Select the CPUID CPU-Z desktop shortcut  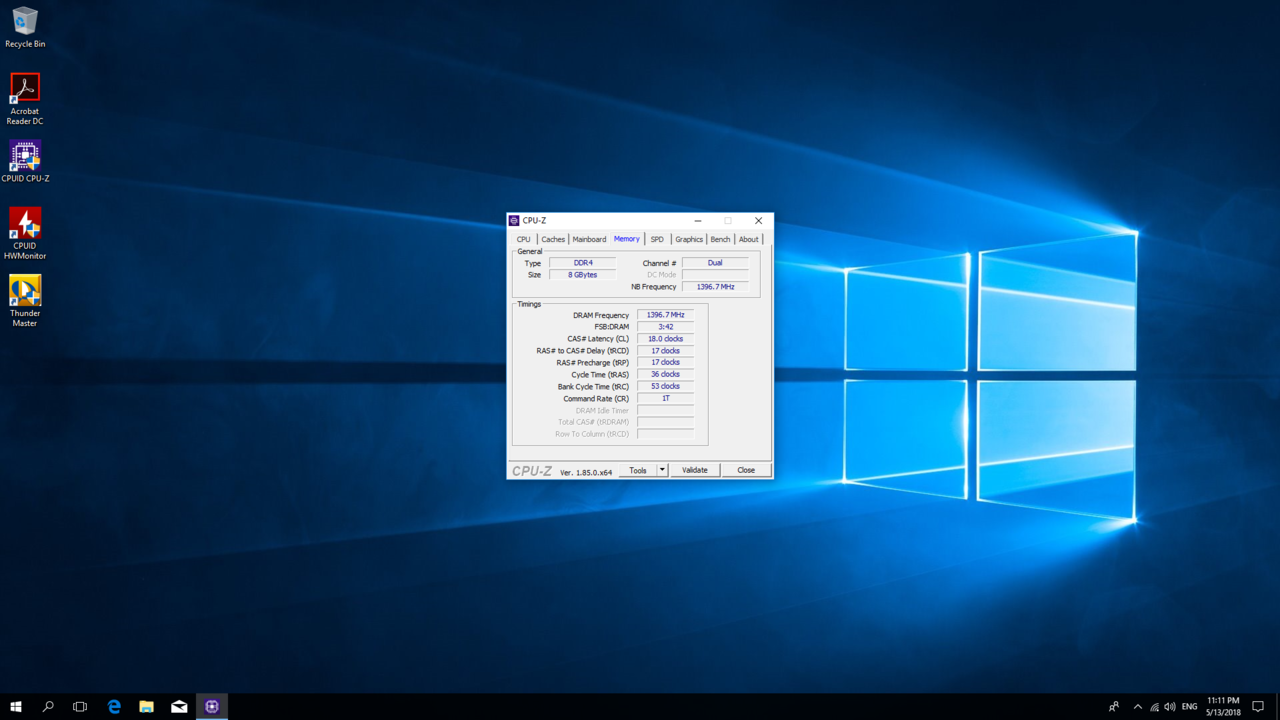(25, 162)
